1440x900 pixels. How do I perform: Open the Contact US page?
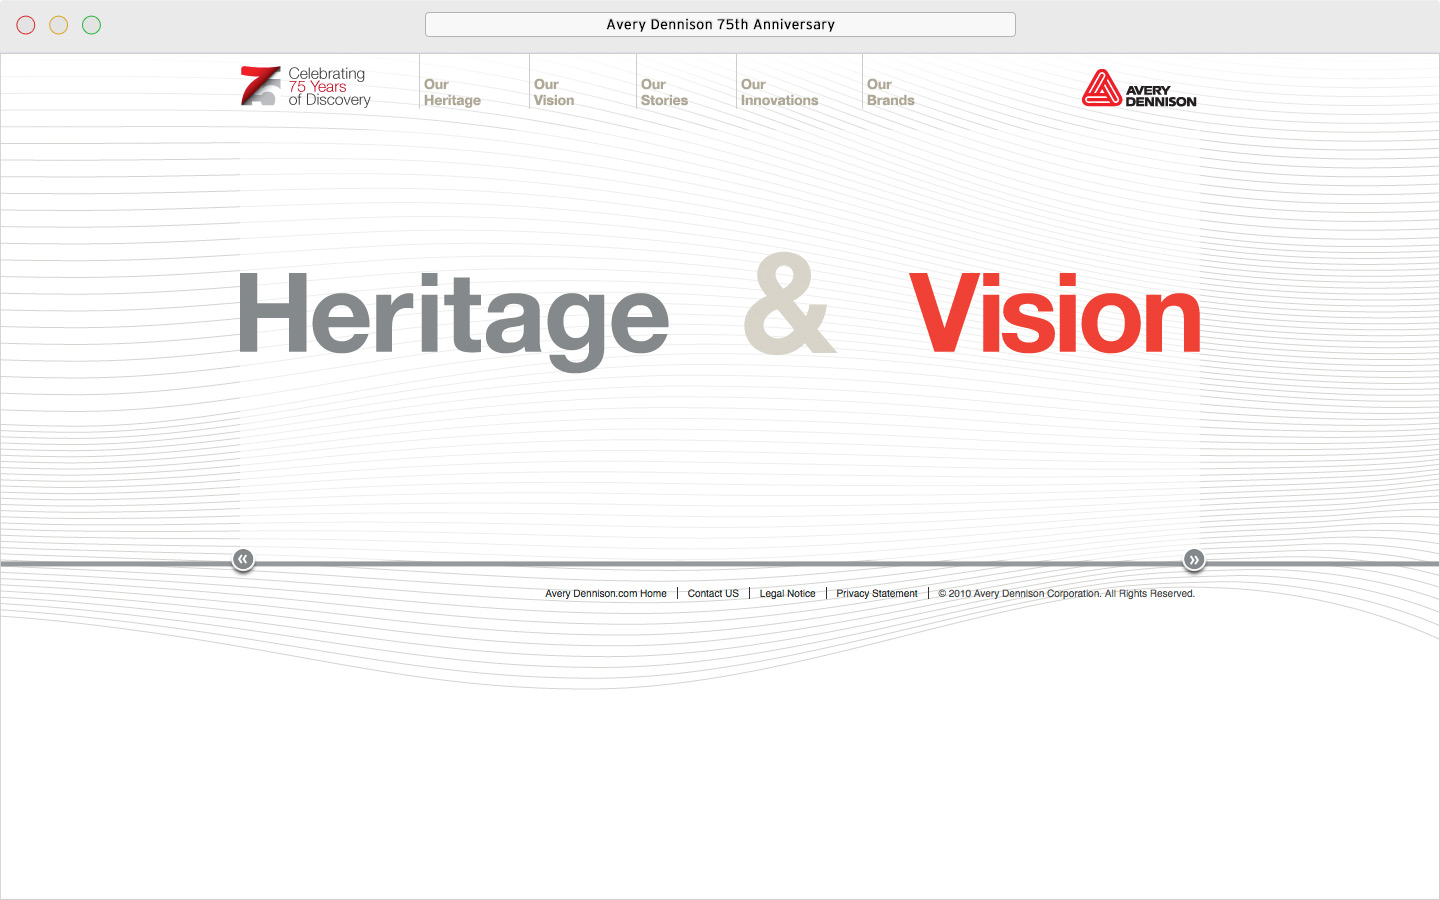pyautogui.click(x=712, y=593)
